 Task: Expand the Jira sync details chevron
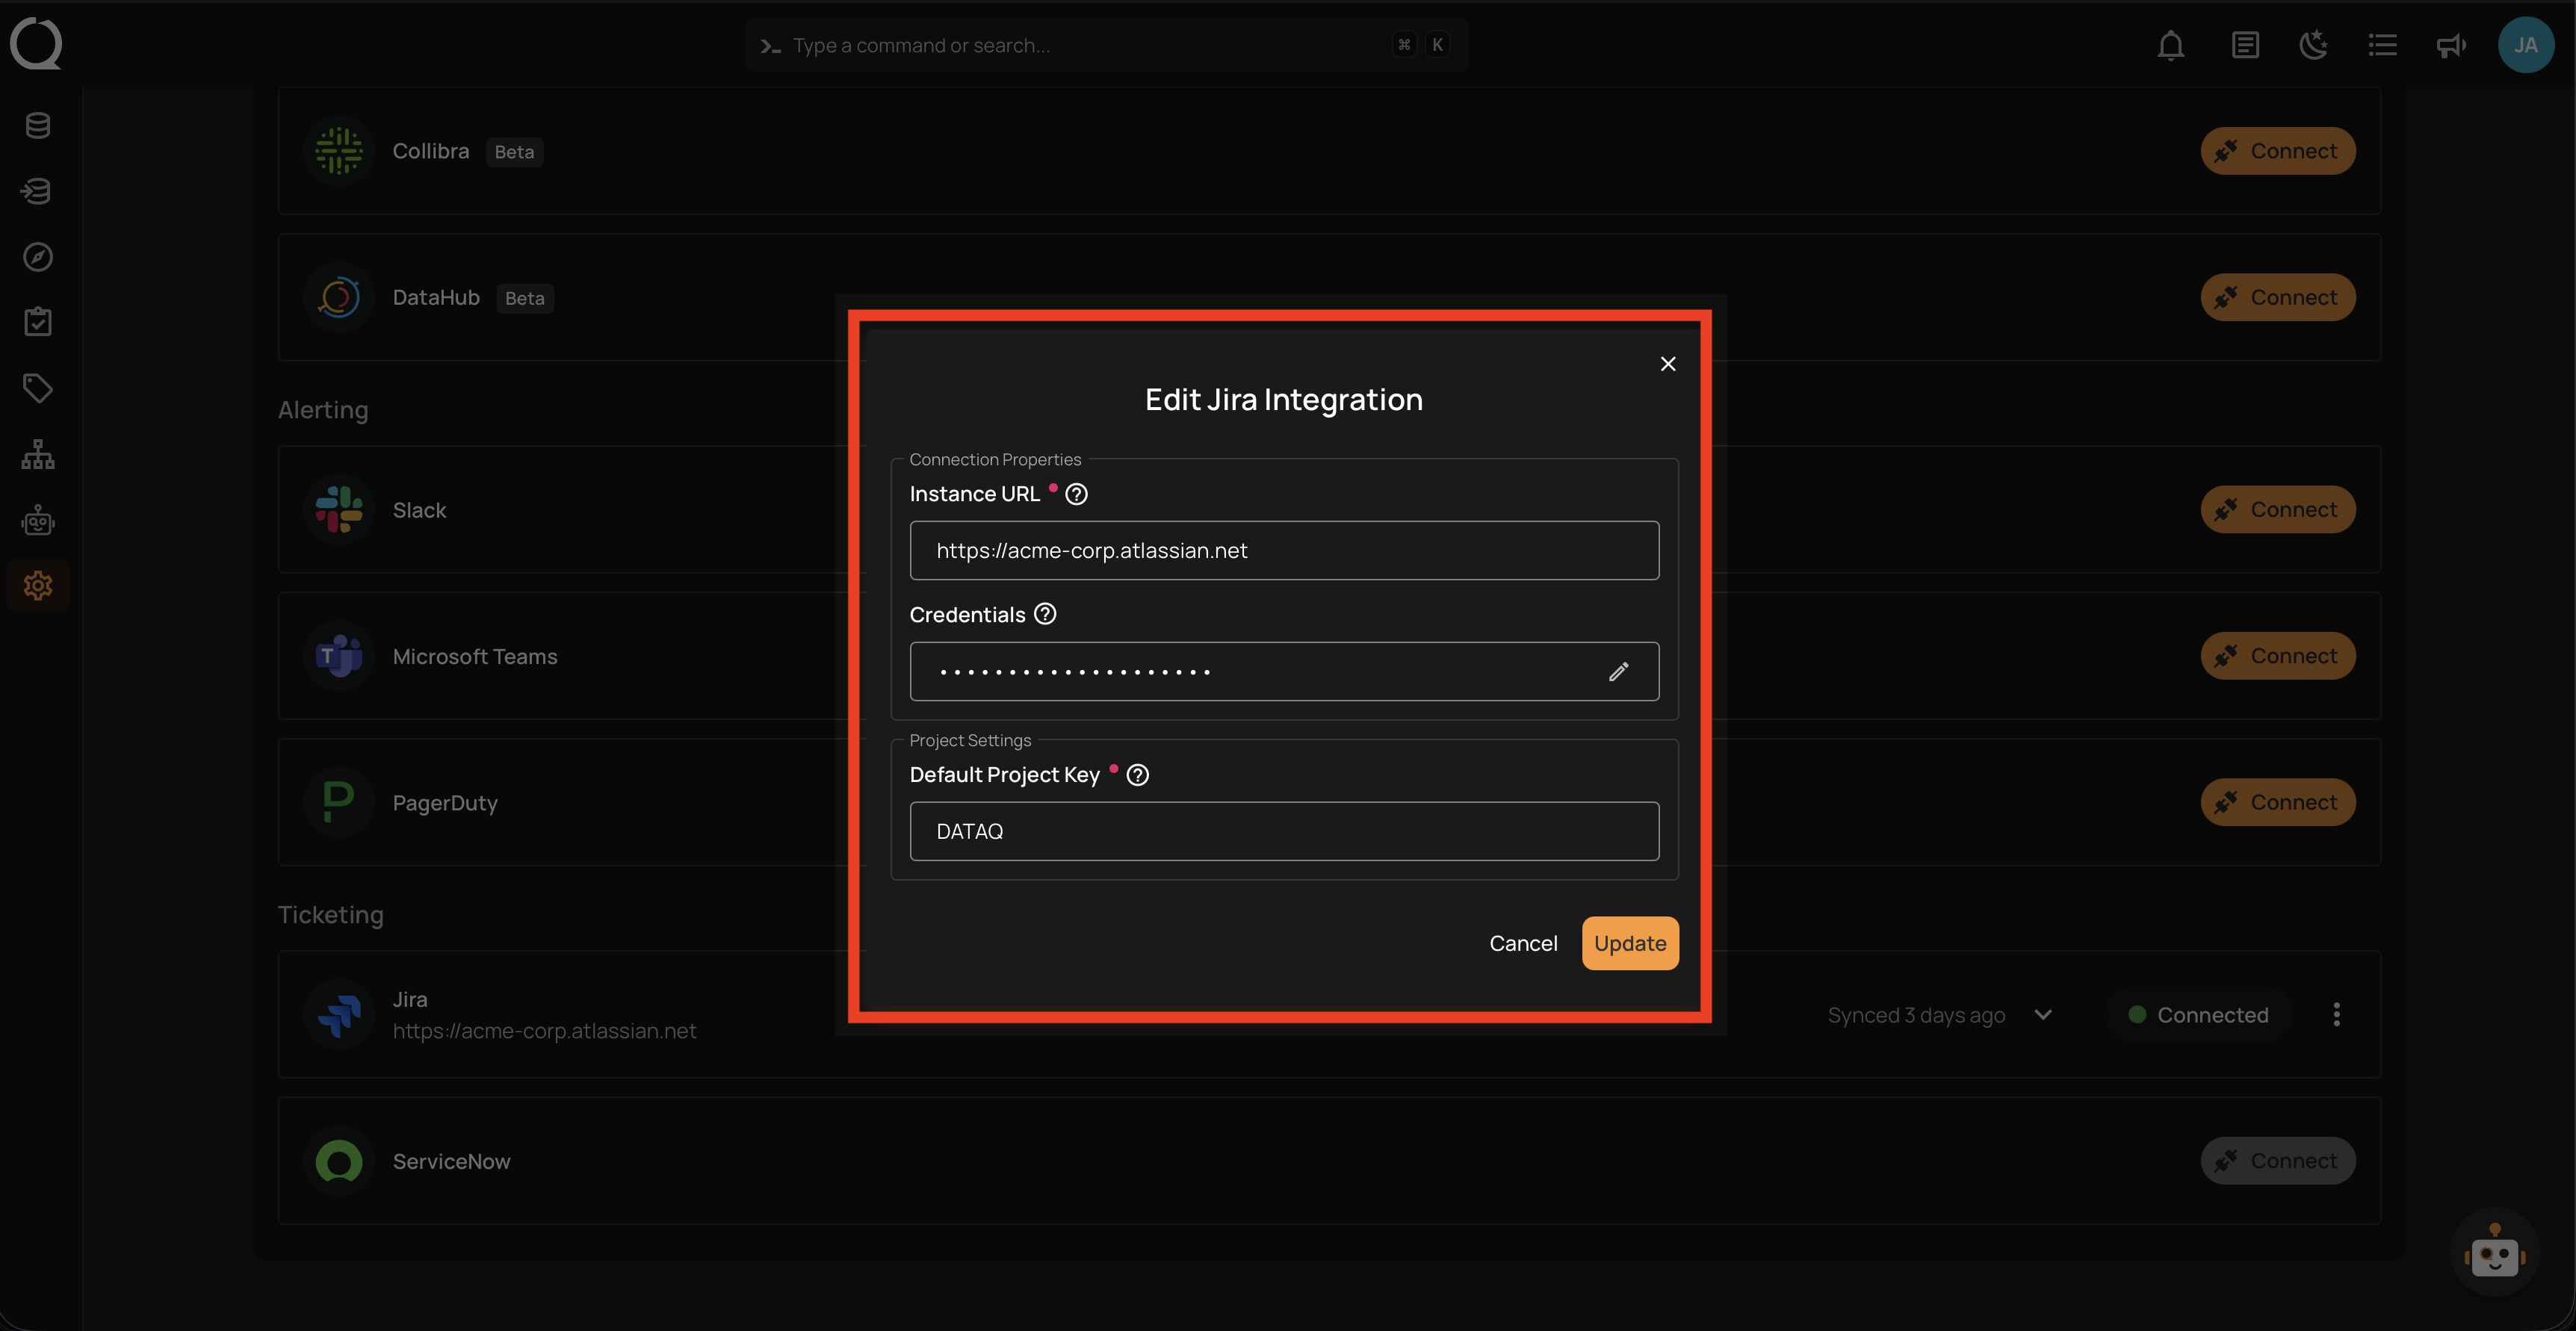(x=2043, y=1015)
